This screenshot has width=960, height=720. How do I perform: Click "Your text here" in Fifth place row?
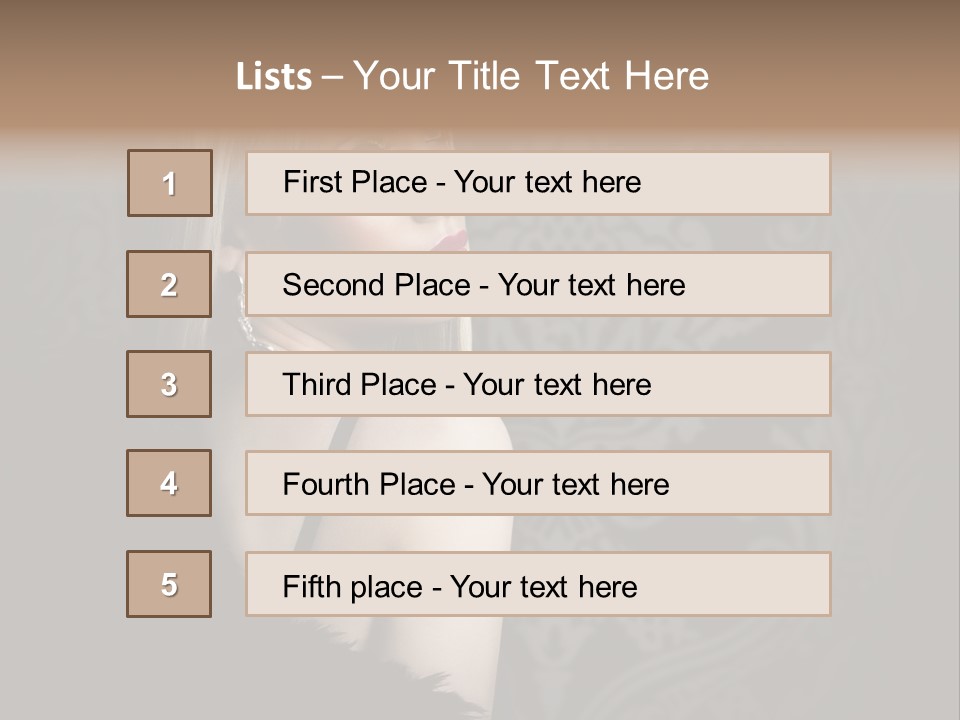[x=544, y=586]
